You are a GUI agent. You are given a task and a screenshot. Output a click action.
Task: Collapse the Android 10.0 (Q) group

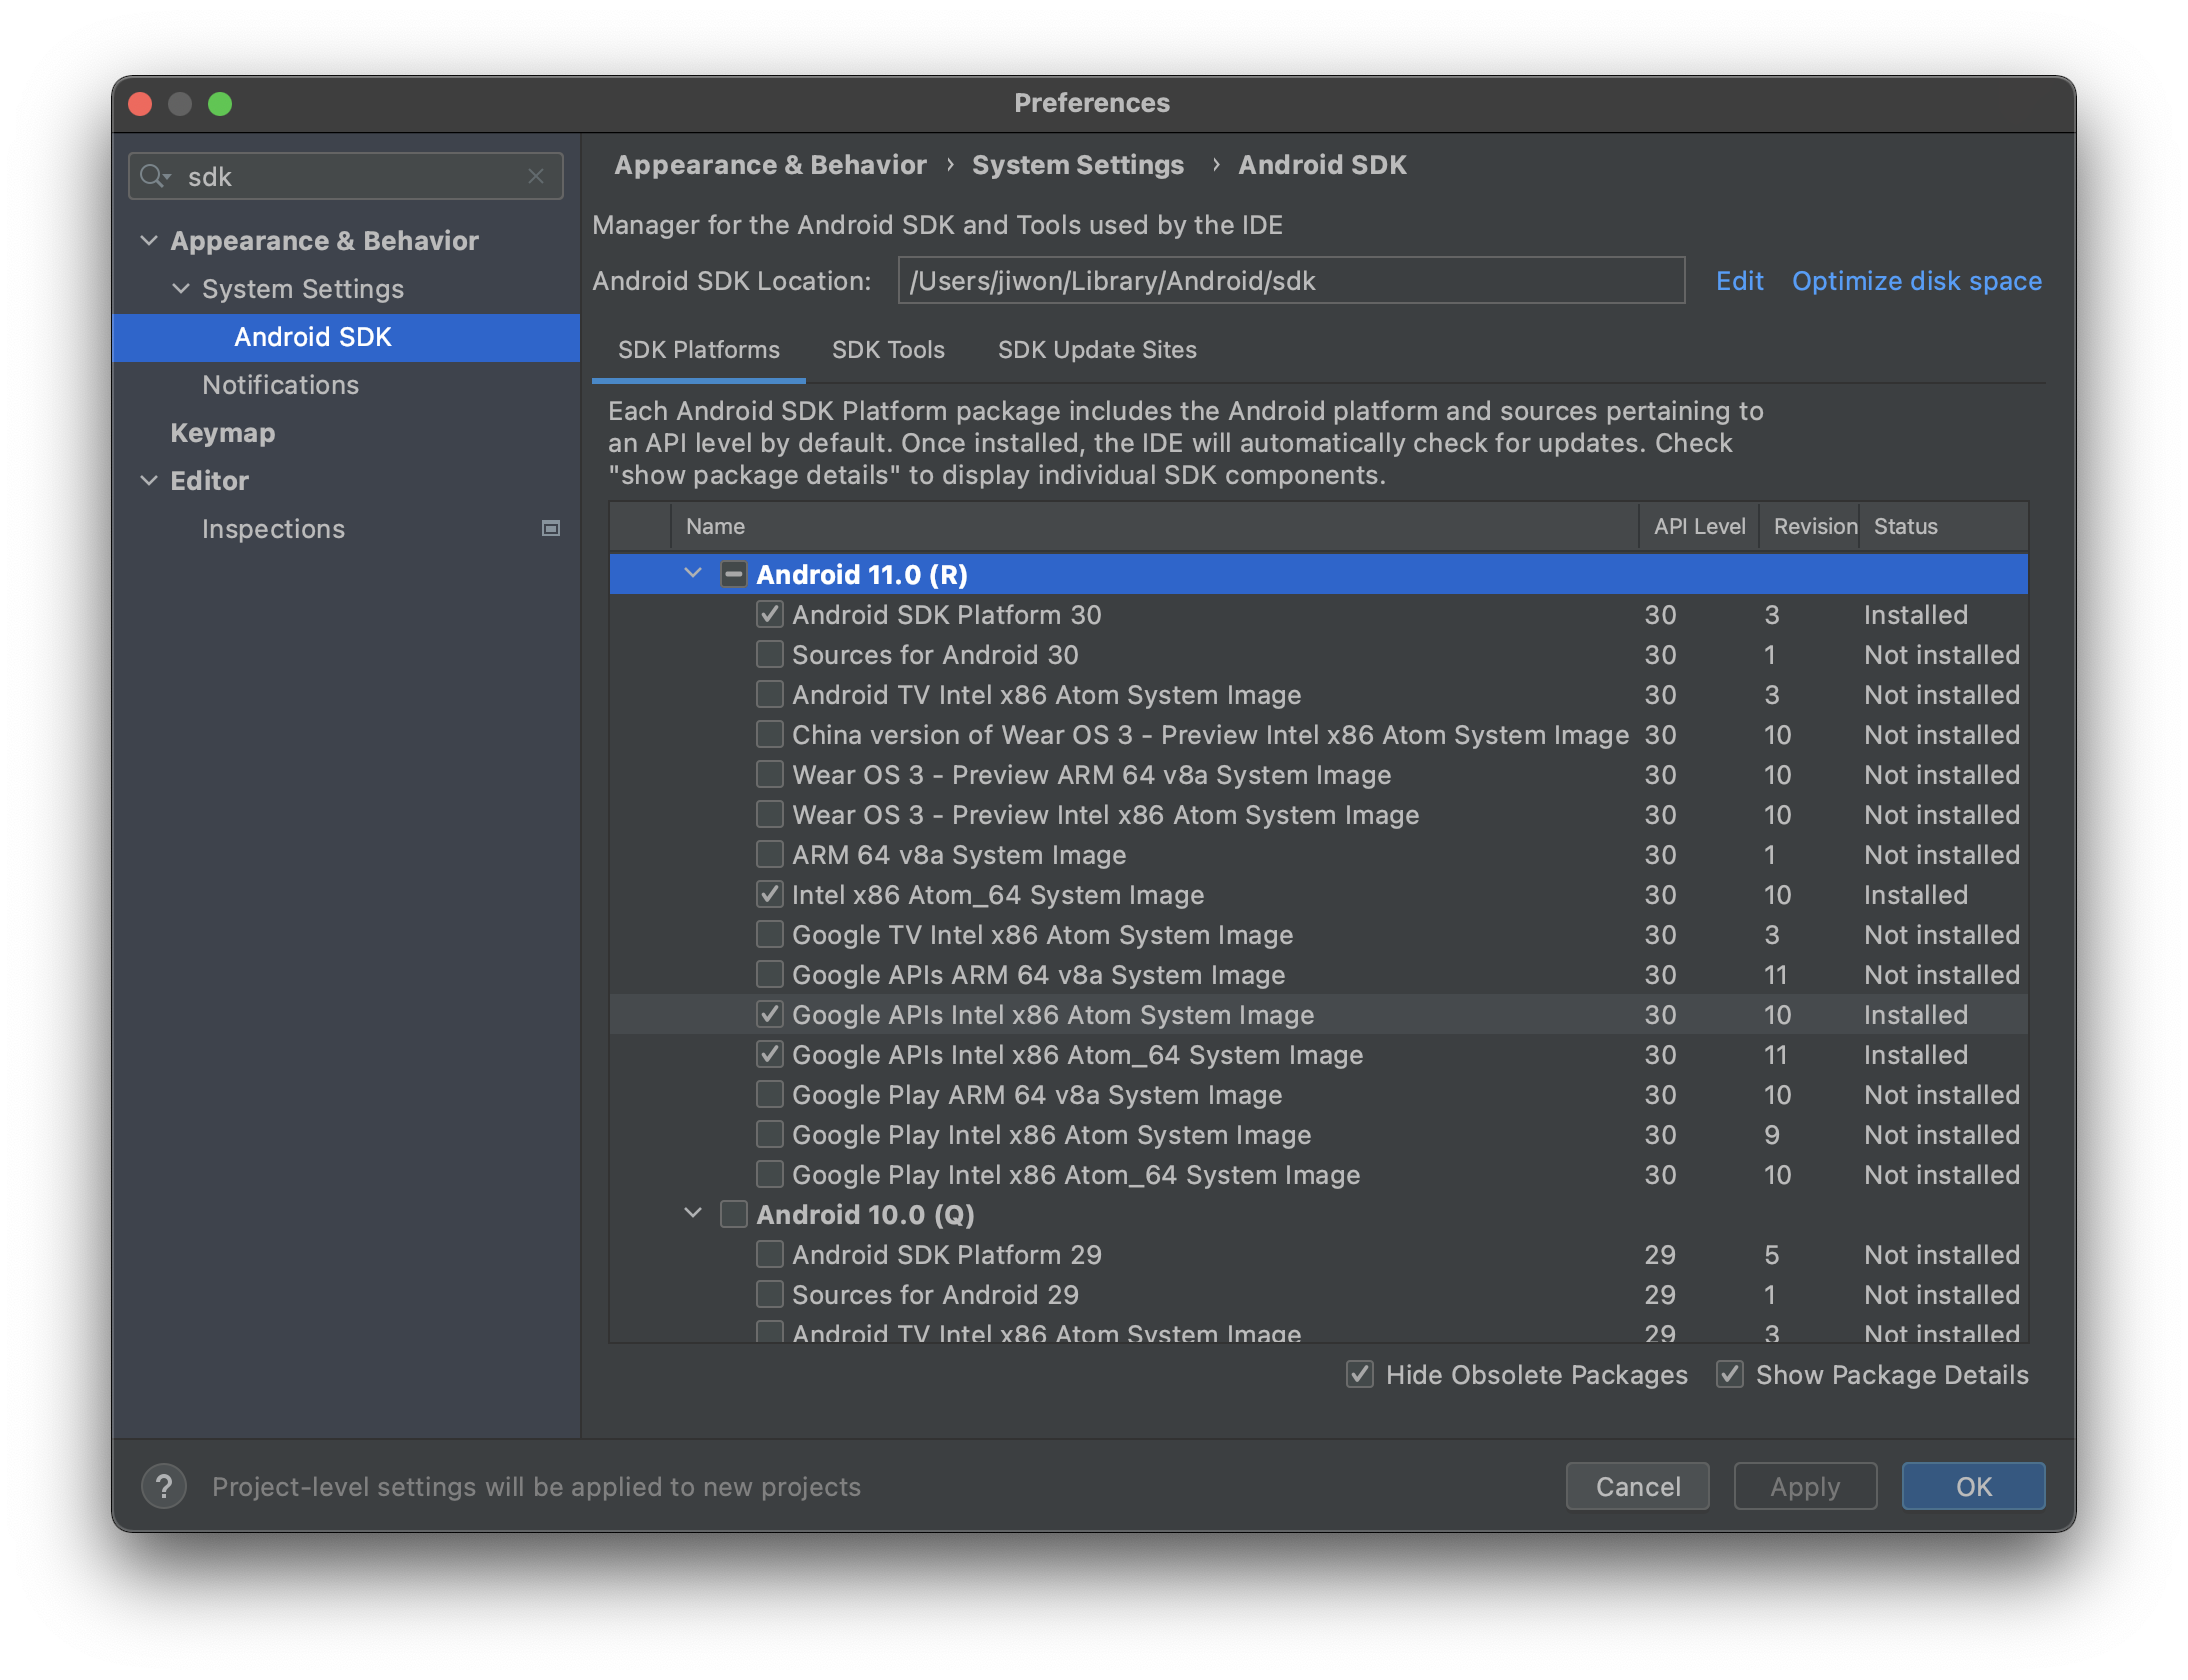693,1214
